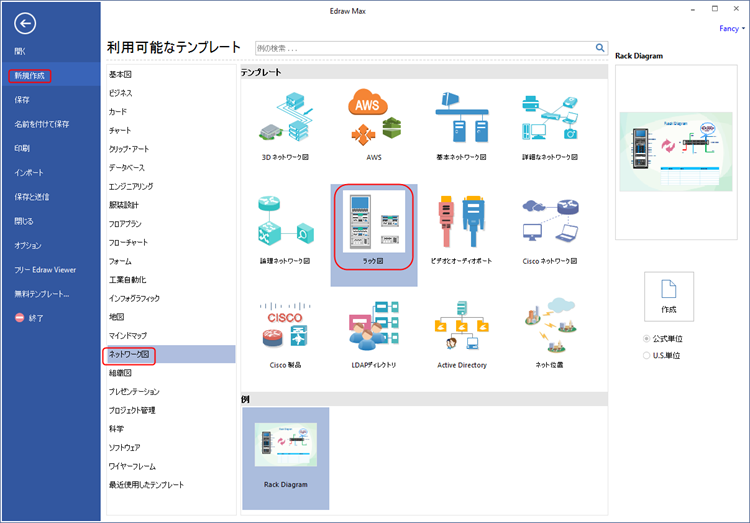Select the チャート category

120,131
